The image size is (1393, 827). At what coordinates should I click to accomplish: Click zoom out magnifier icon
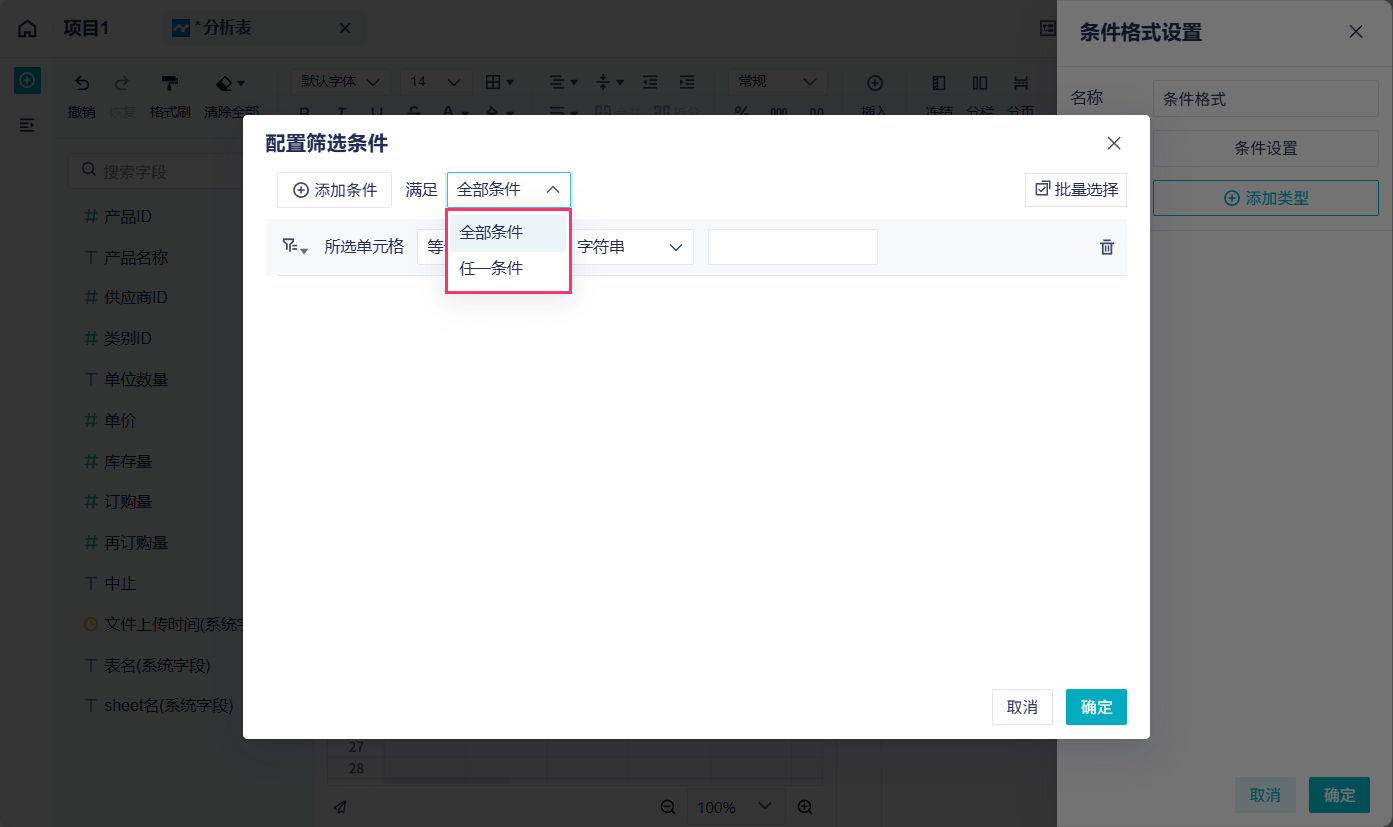tap(668, 807)
